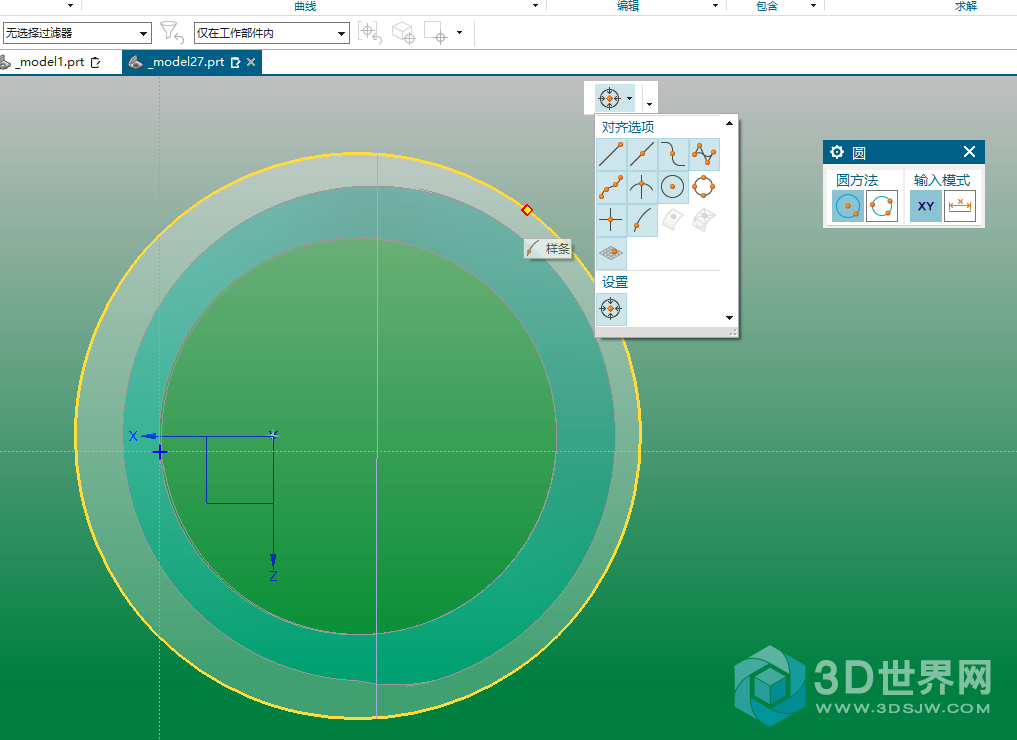
Task: Switch to parameter input mode
Action: tap(960, 206)
